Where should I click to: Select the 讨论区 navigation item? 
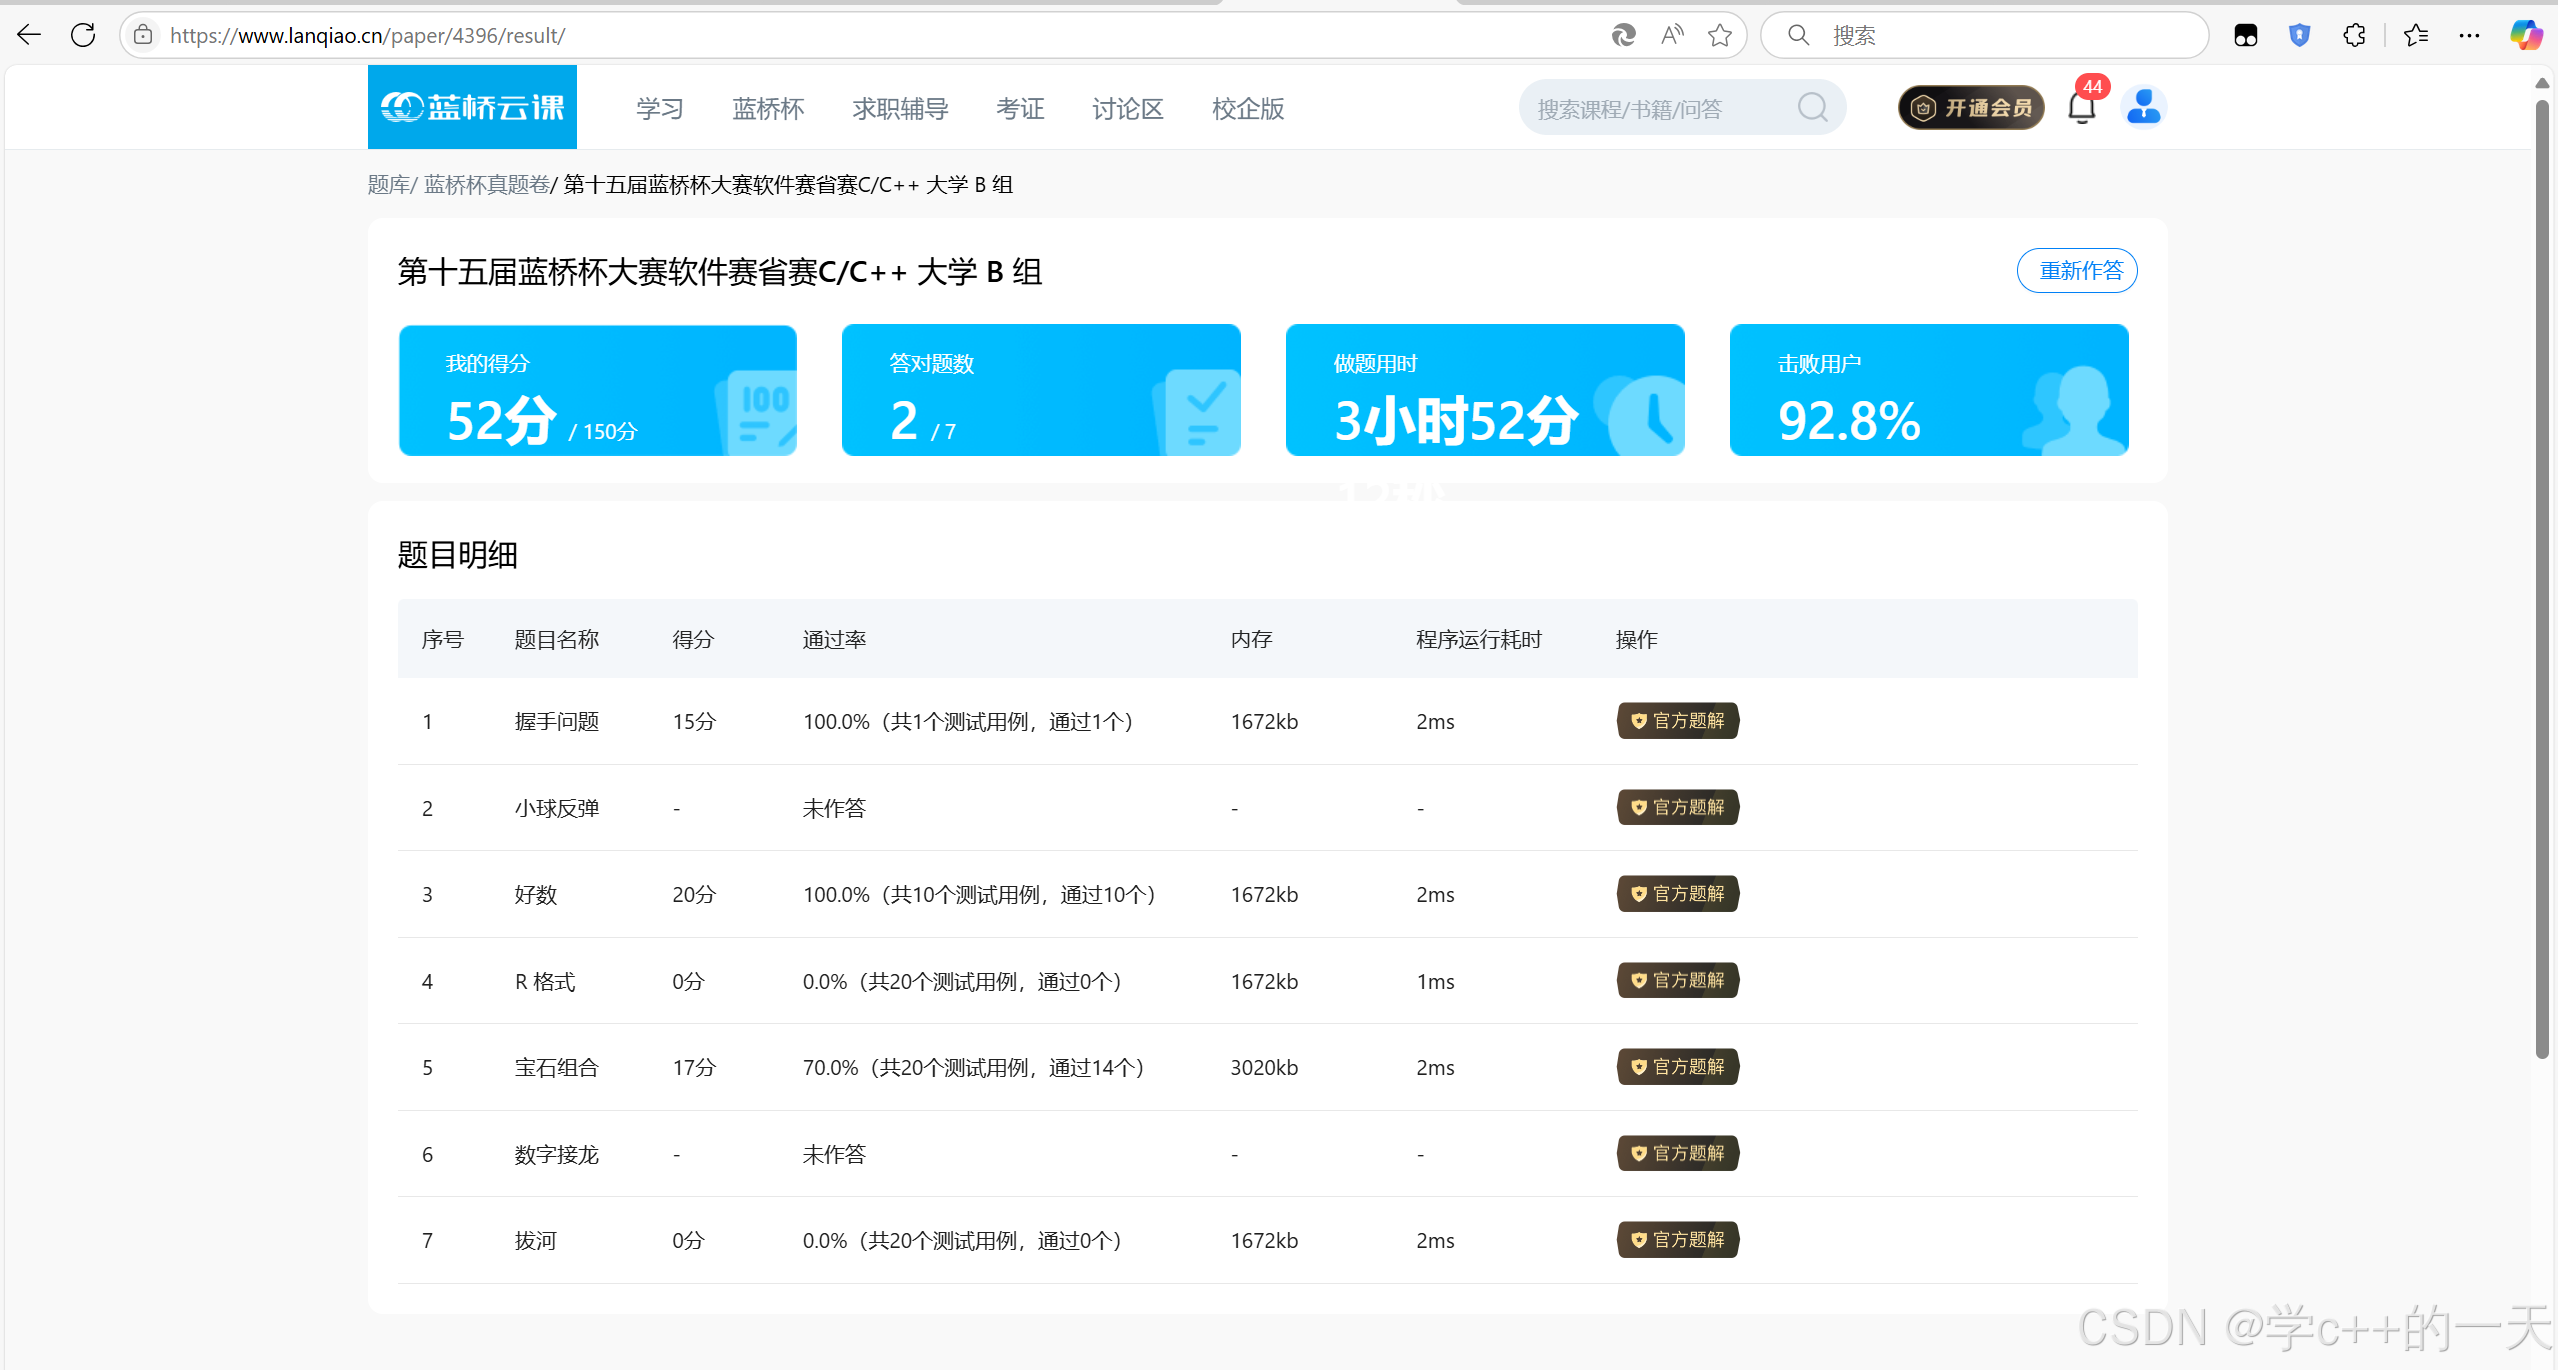[x=1127, y=108]
